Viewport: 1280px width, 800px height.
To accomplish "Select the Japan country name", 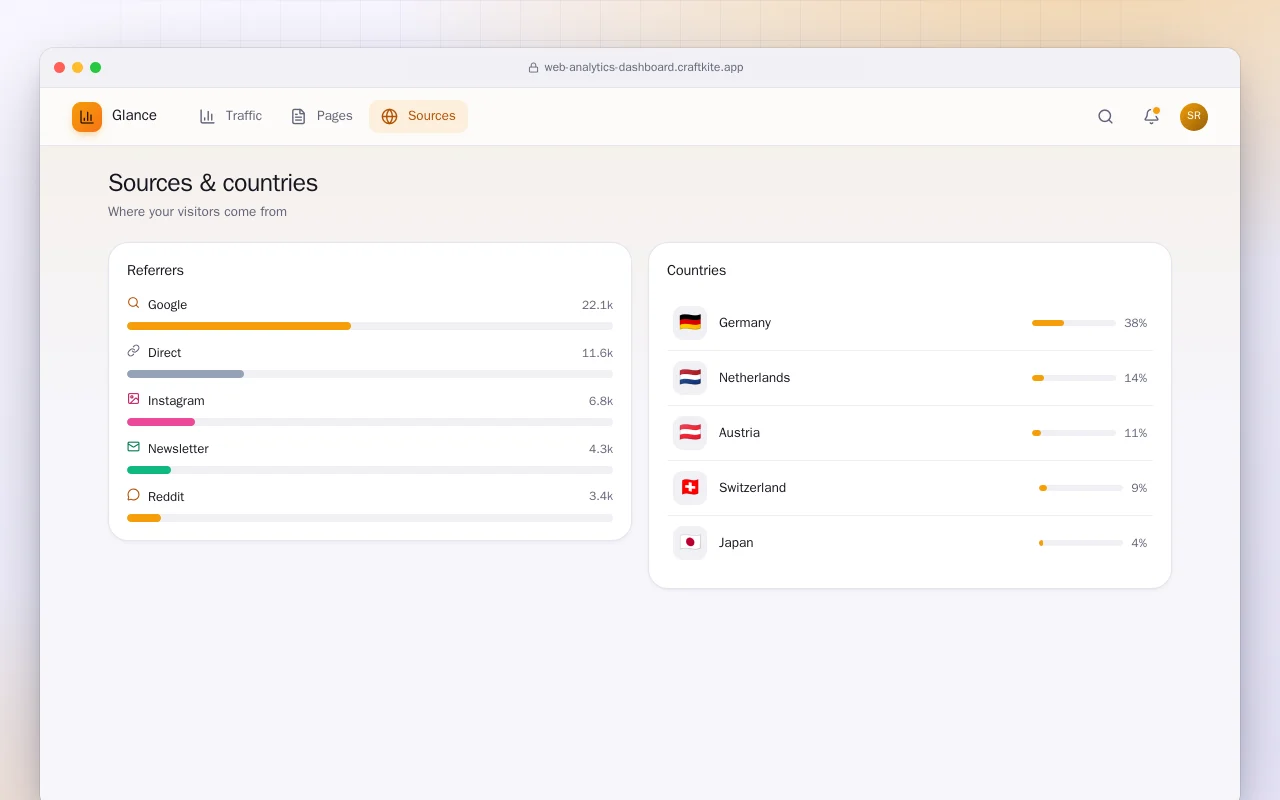I will (736, 543).
